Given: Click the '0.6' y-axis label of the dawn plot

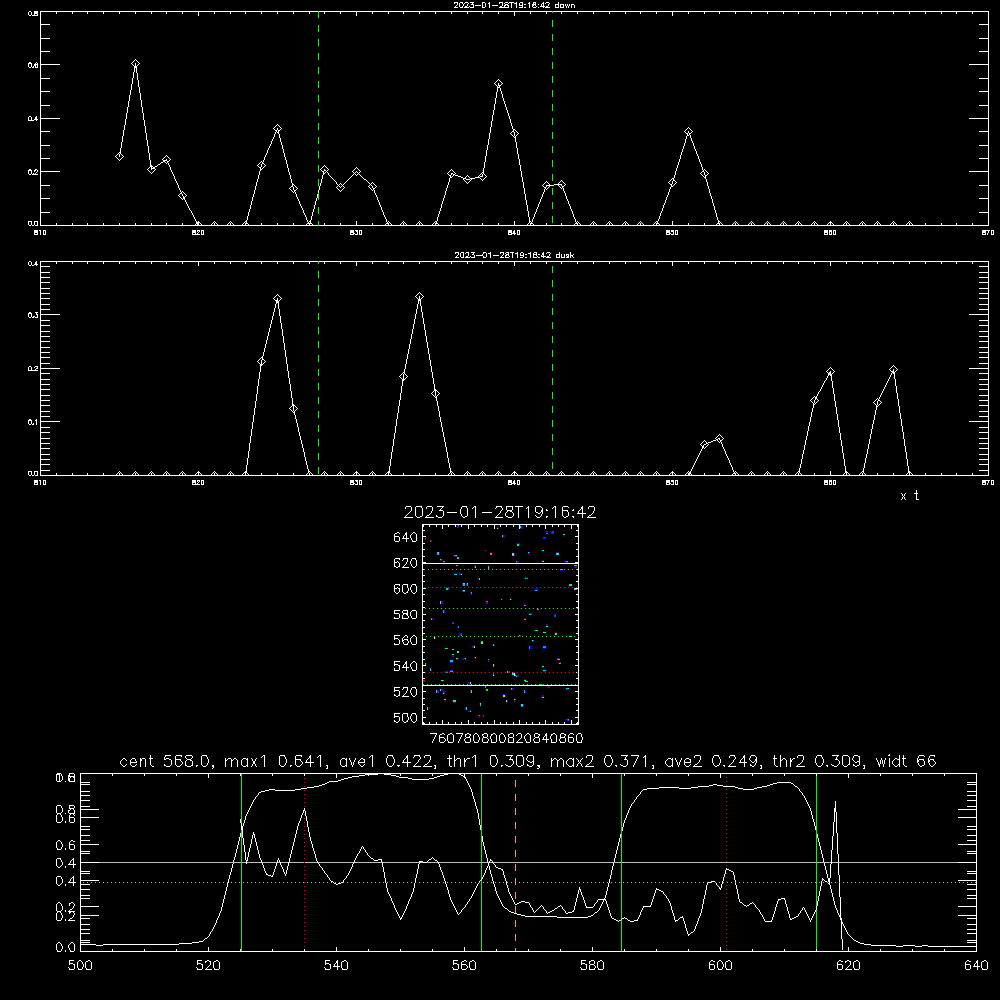Looking at the screenshot, I should click(x=33, y=65).
